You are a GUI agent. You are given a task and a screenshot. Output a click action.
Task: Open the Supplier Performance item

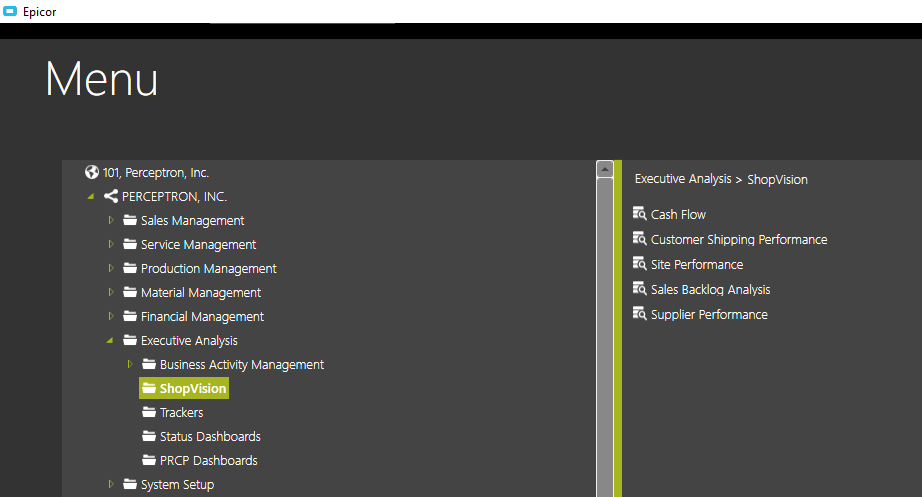pos(709,315)
